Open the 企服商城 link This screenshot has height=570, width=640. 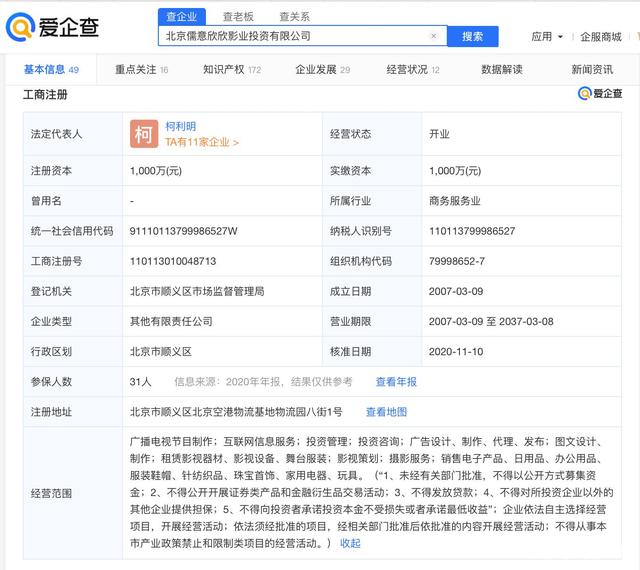(x=601, y=37)
